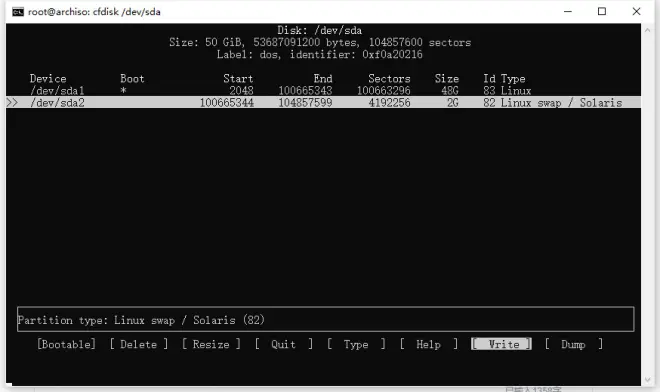Click the Boot column header
The image size is (660, 392).
(132, 79)
